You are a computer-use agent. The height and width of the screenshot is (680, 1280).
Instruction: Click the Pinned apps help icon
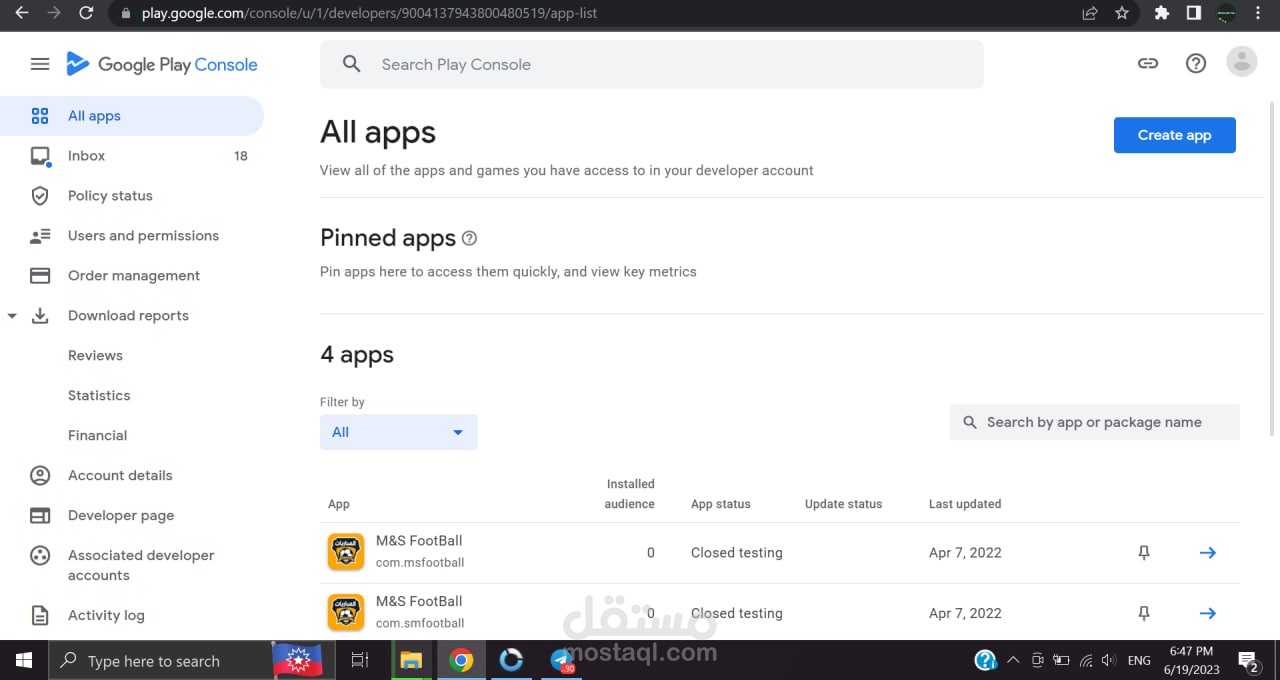[469, 238]
